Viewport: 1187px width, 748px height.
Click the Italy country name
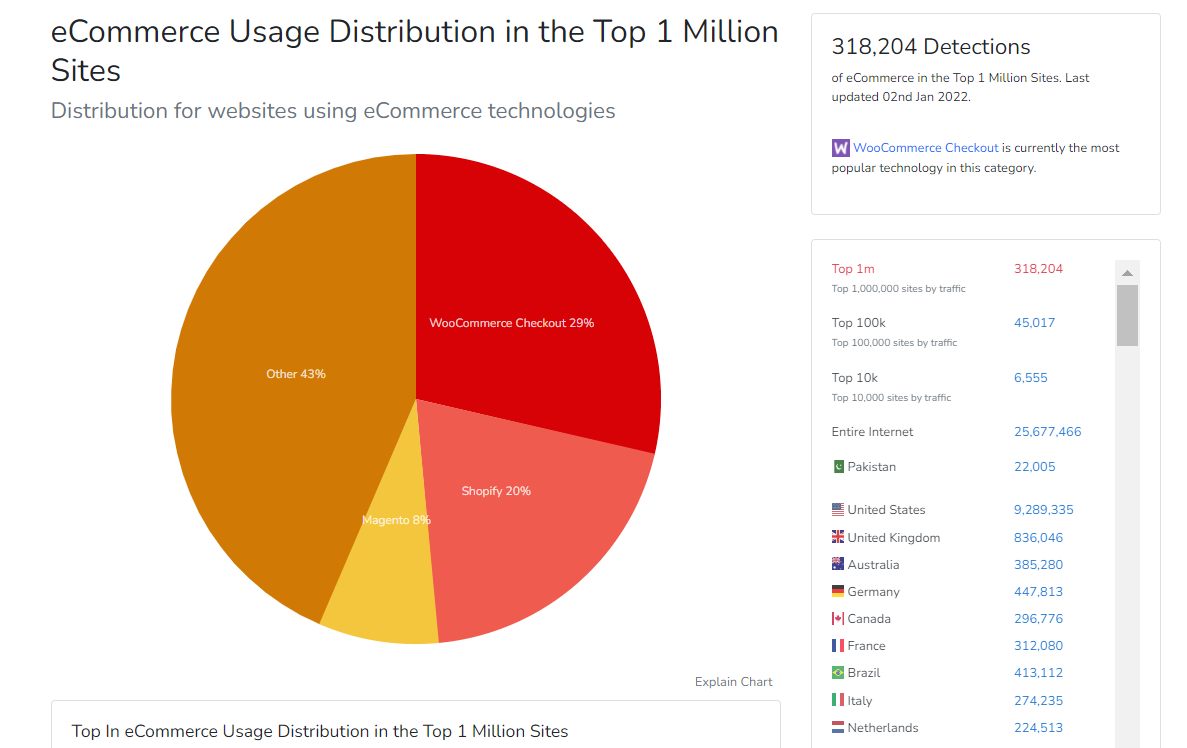coord(859,700)
